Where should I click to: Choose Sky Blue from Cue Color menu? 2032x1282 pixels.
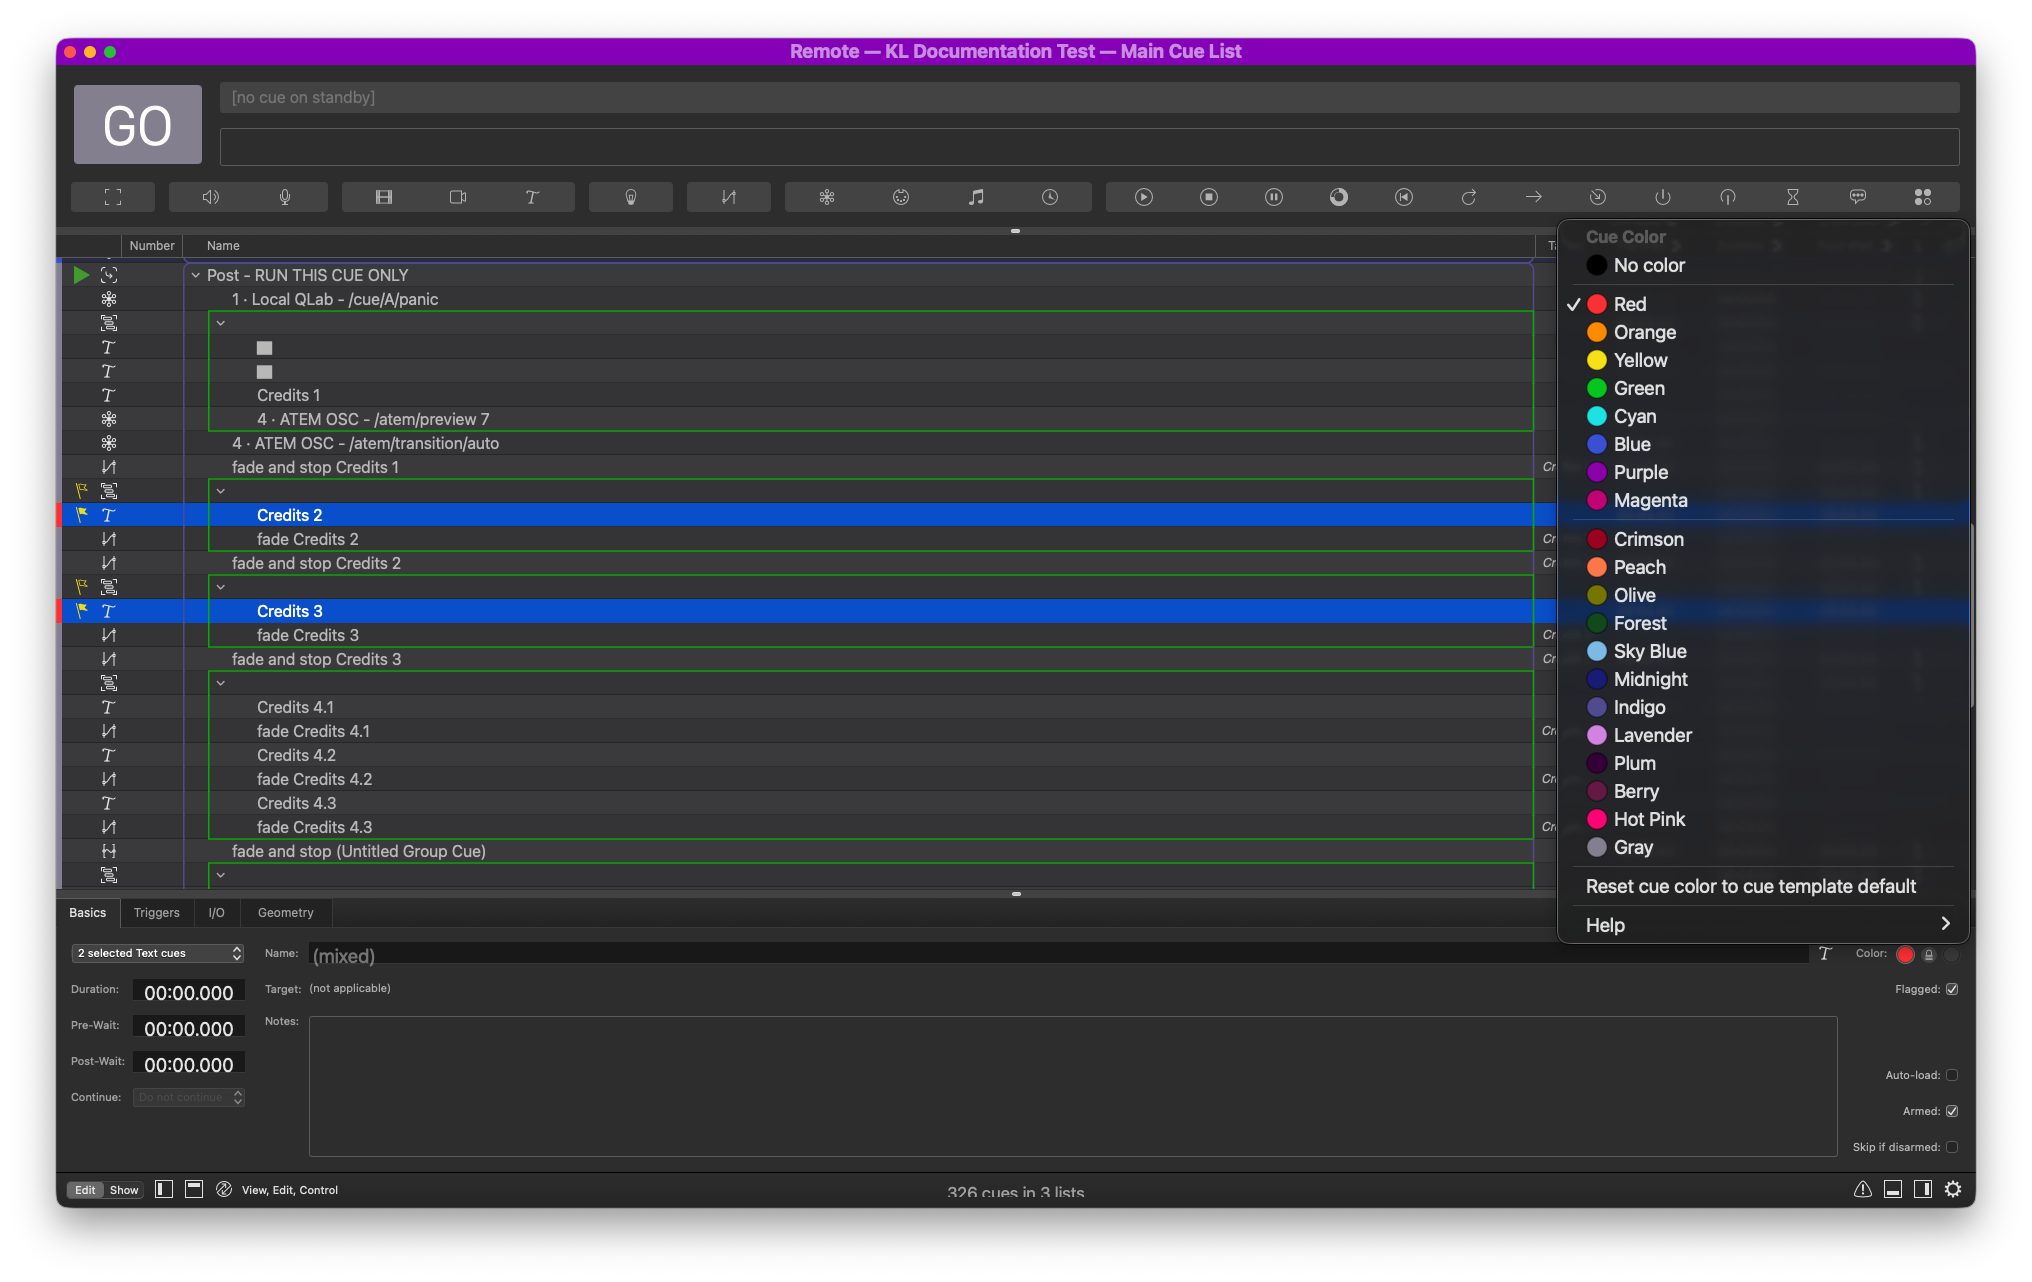1650,651
